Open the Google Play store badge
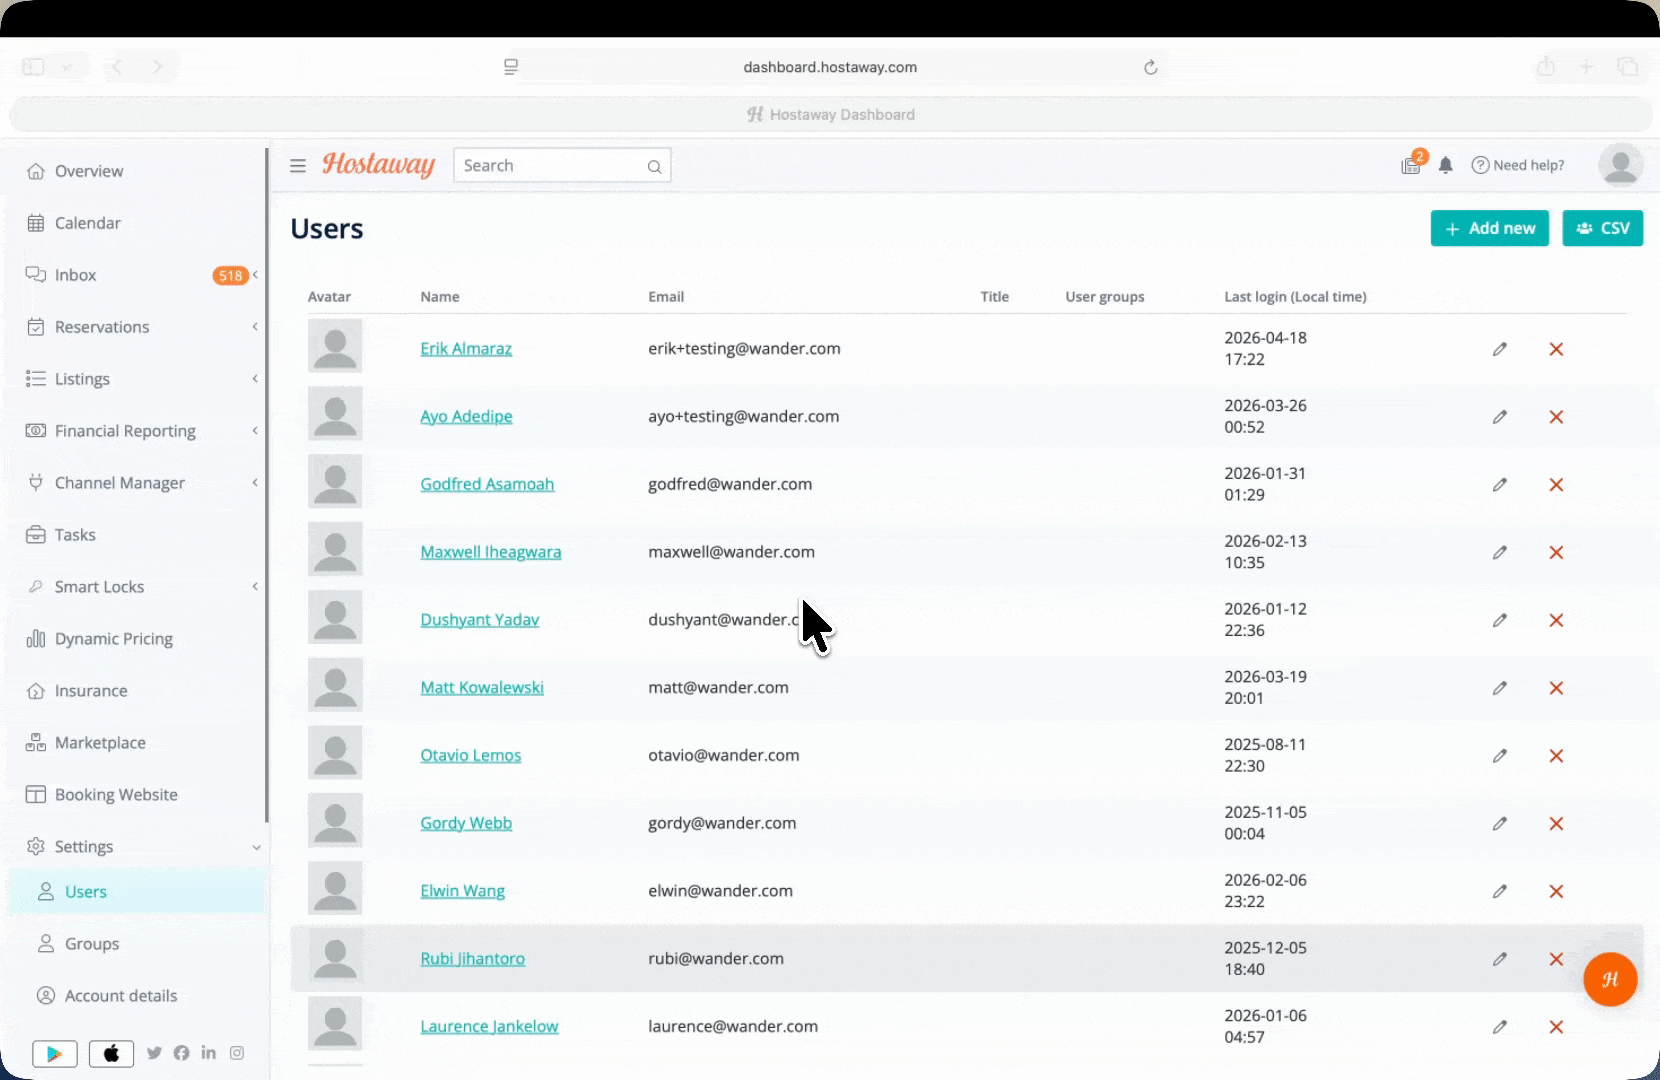1660x1080 pixels. coord(55,1053)
